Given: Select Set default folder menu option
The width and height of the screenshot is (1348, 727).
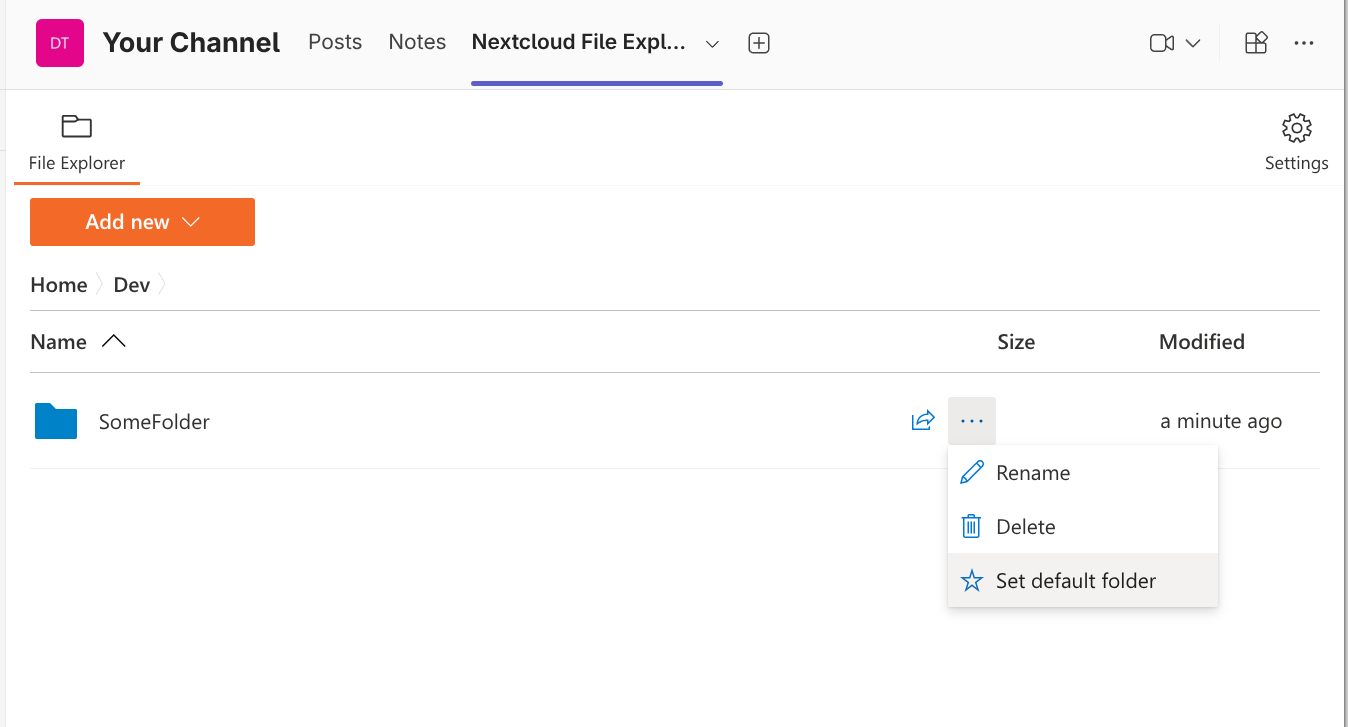Looking at the screenshot, I should tap(1075, 581).
